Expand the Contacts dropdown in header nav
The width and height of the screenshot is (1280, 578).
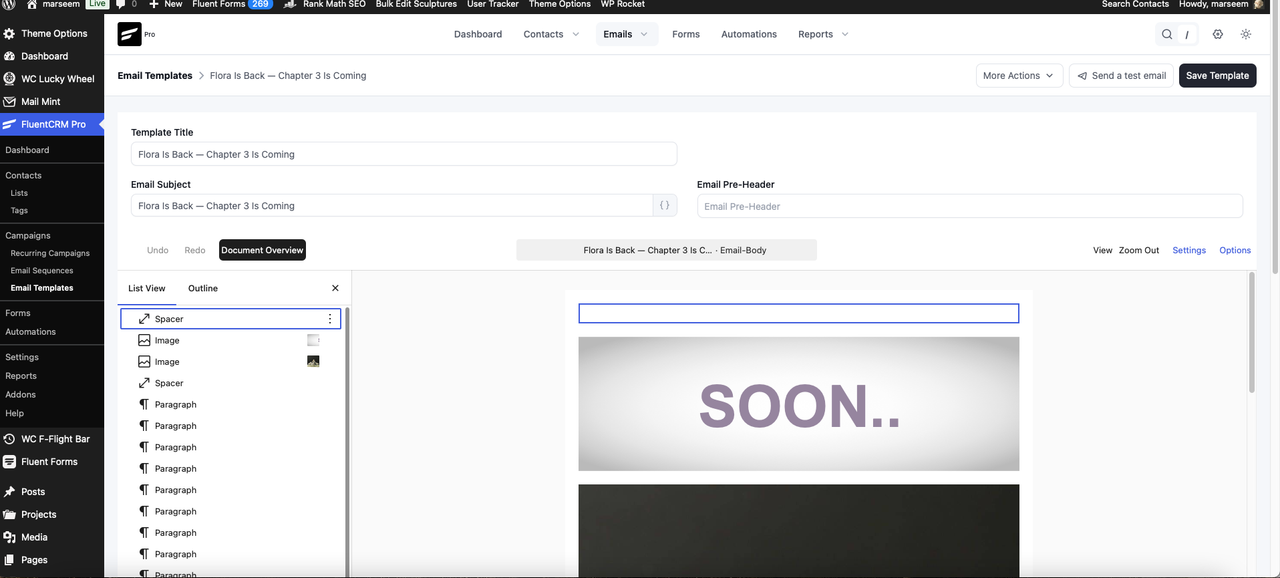click(x=551, y=34)
